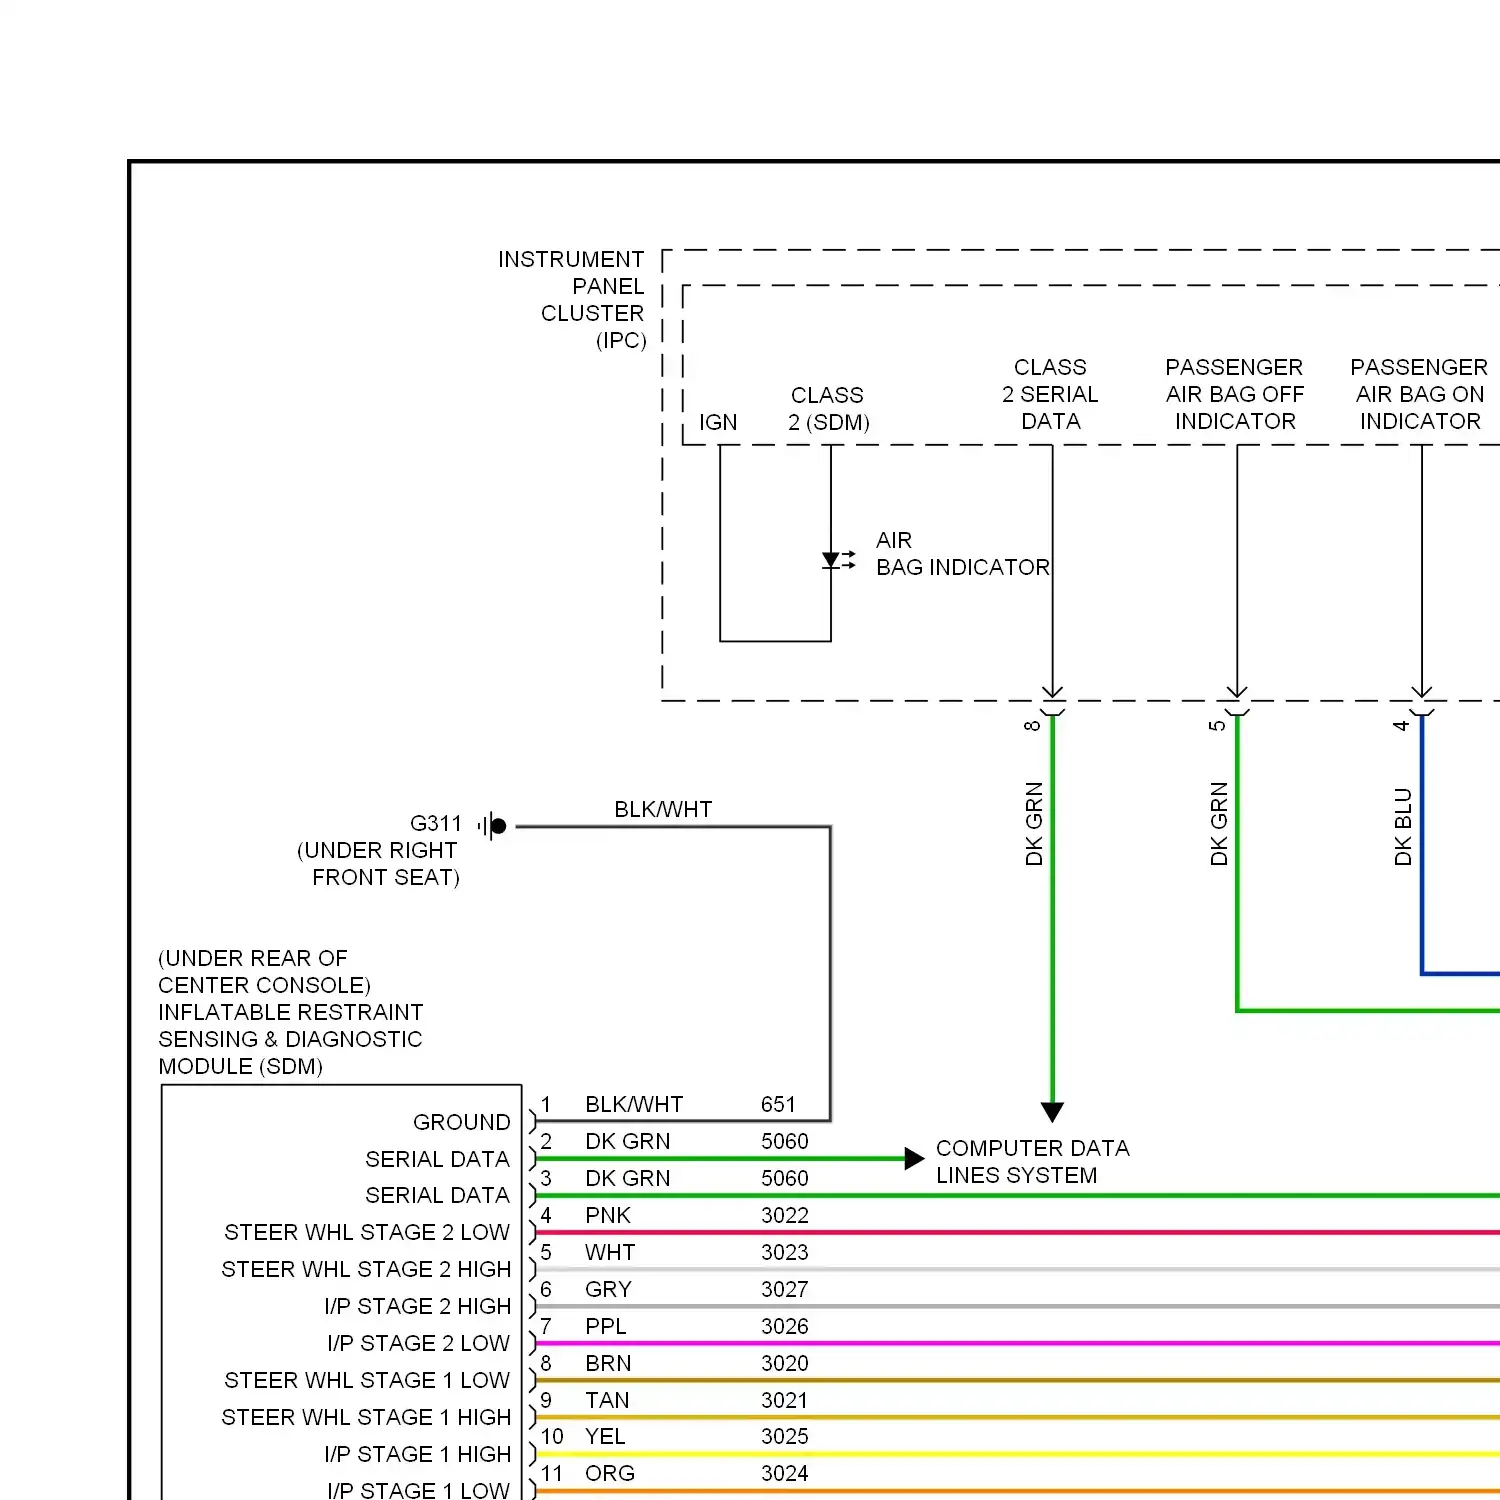Select the "G311" ground label
Image resolution: width=1500 pixels, height=1500 pixels.
tap(436, 823)
